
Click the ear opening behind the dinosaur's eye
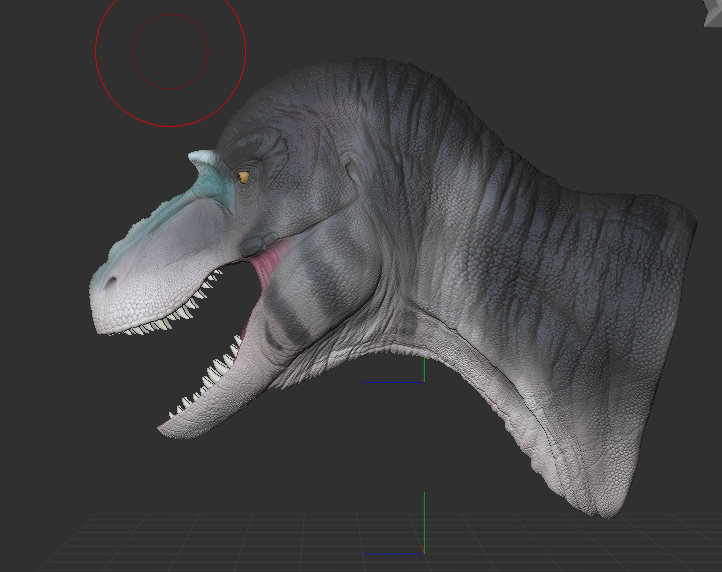click(354, 171)
